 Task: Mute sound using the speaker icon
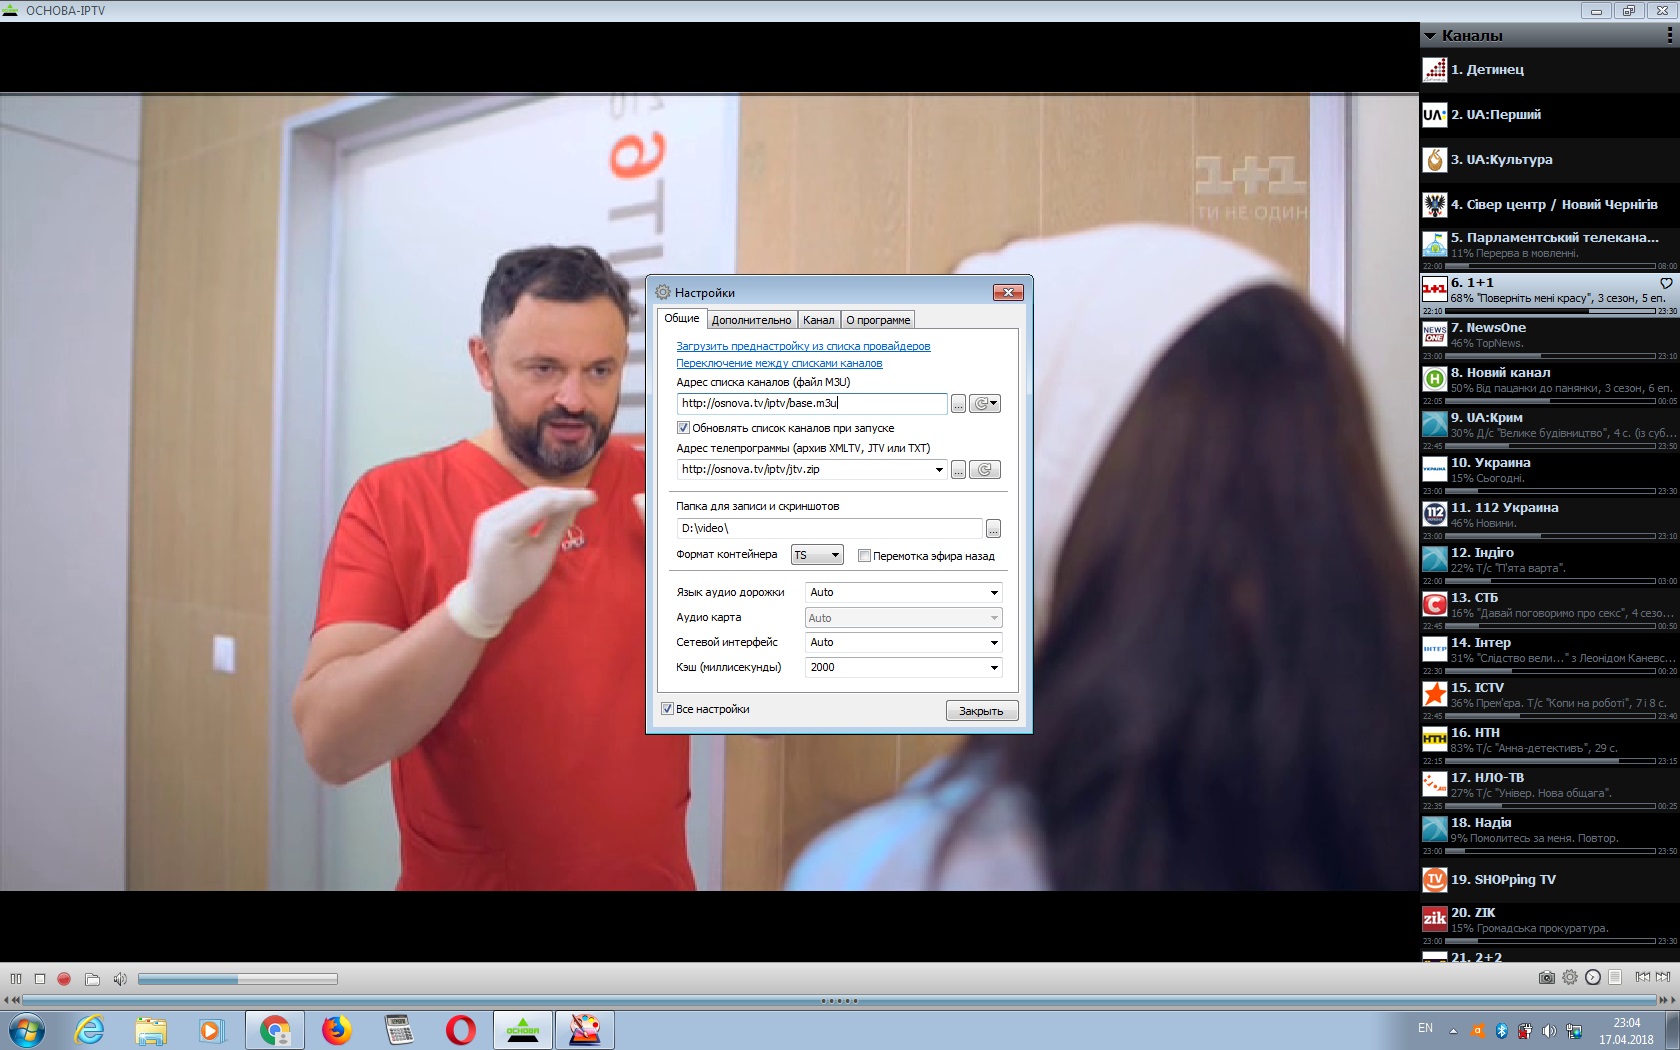120,979
